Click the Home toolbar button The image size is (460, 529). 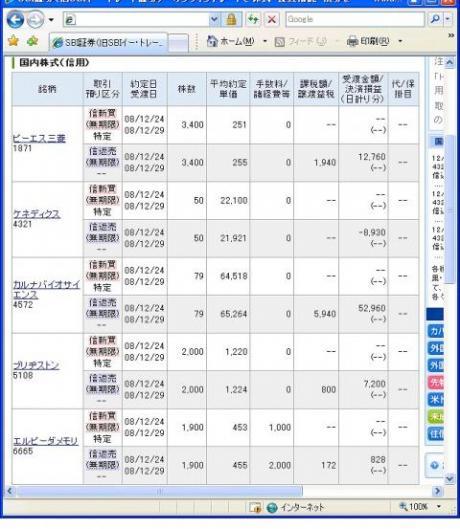tap(231, 41)
